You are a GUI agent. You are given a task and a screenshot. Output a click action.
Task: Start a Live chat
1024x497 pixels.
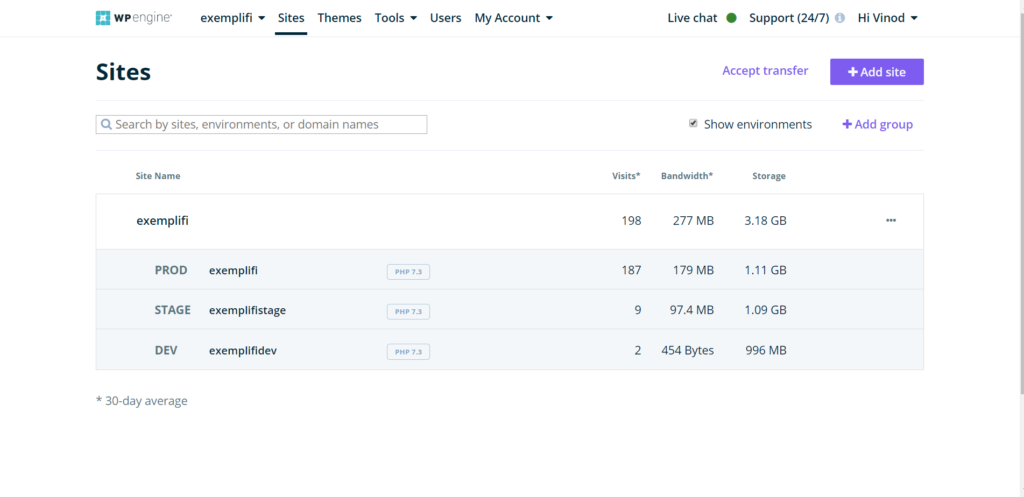coord(692,18)
